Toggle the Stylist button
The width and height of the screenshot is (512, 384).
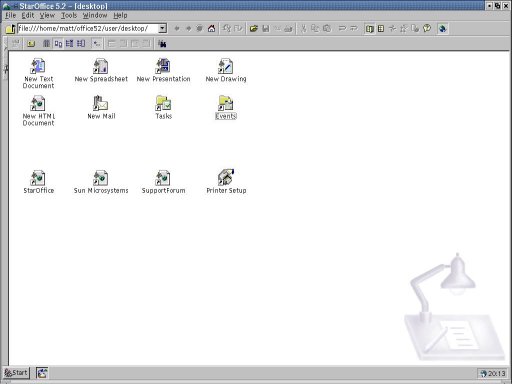404,29
